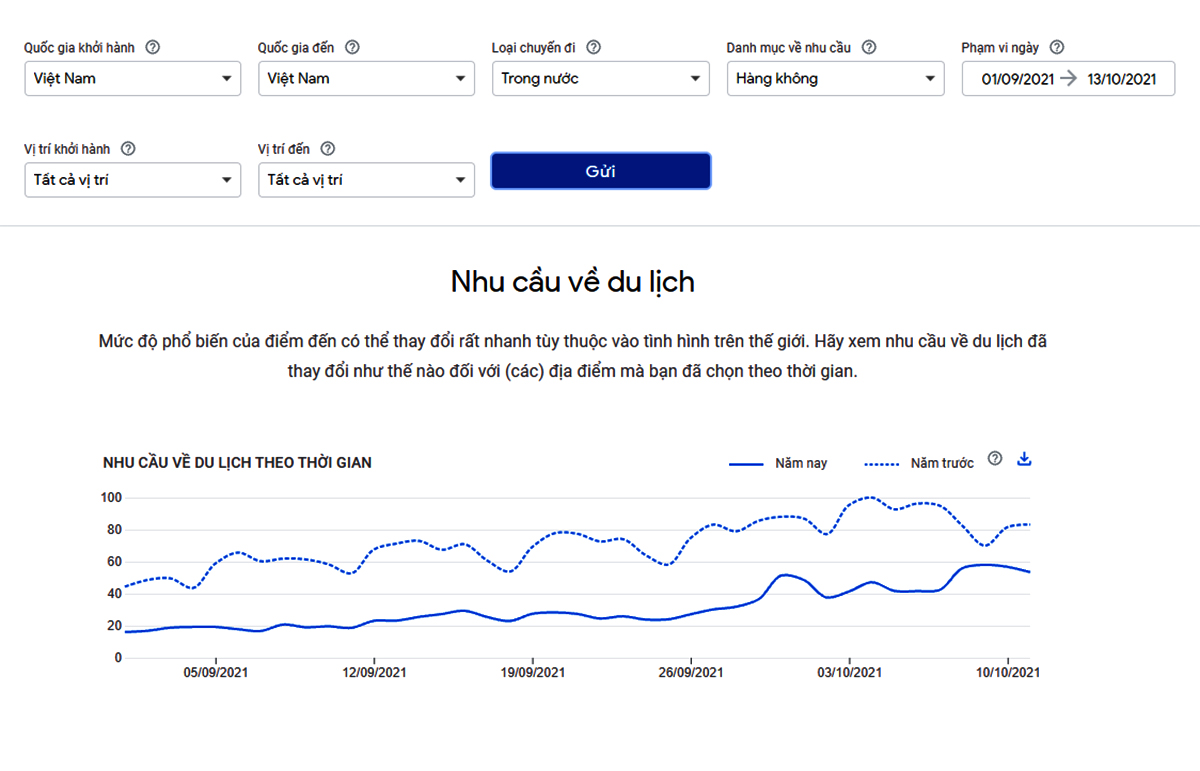Select the date range field 01/09/2021 to 13/10/2021
Screen dimensions: 1200x771
coord(1068,79)
